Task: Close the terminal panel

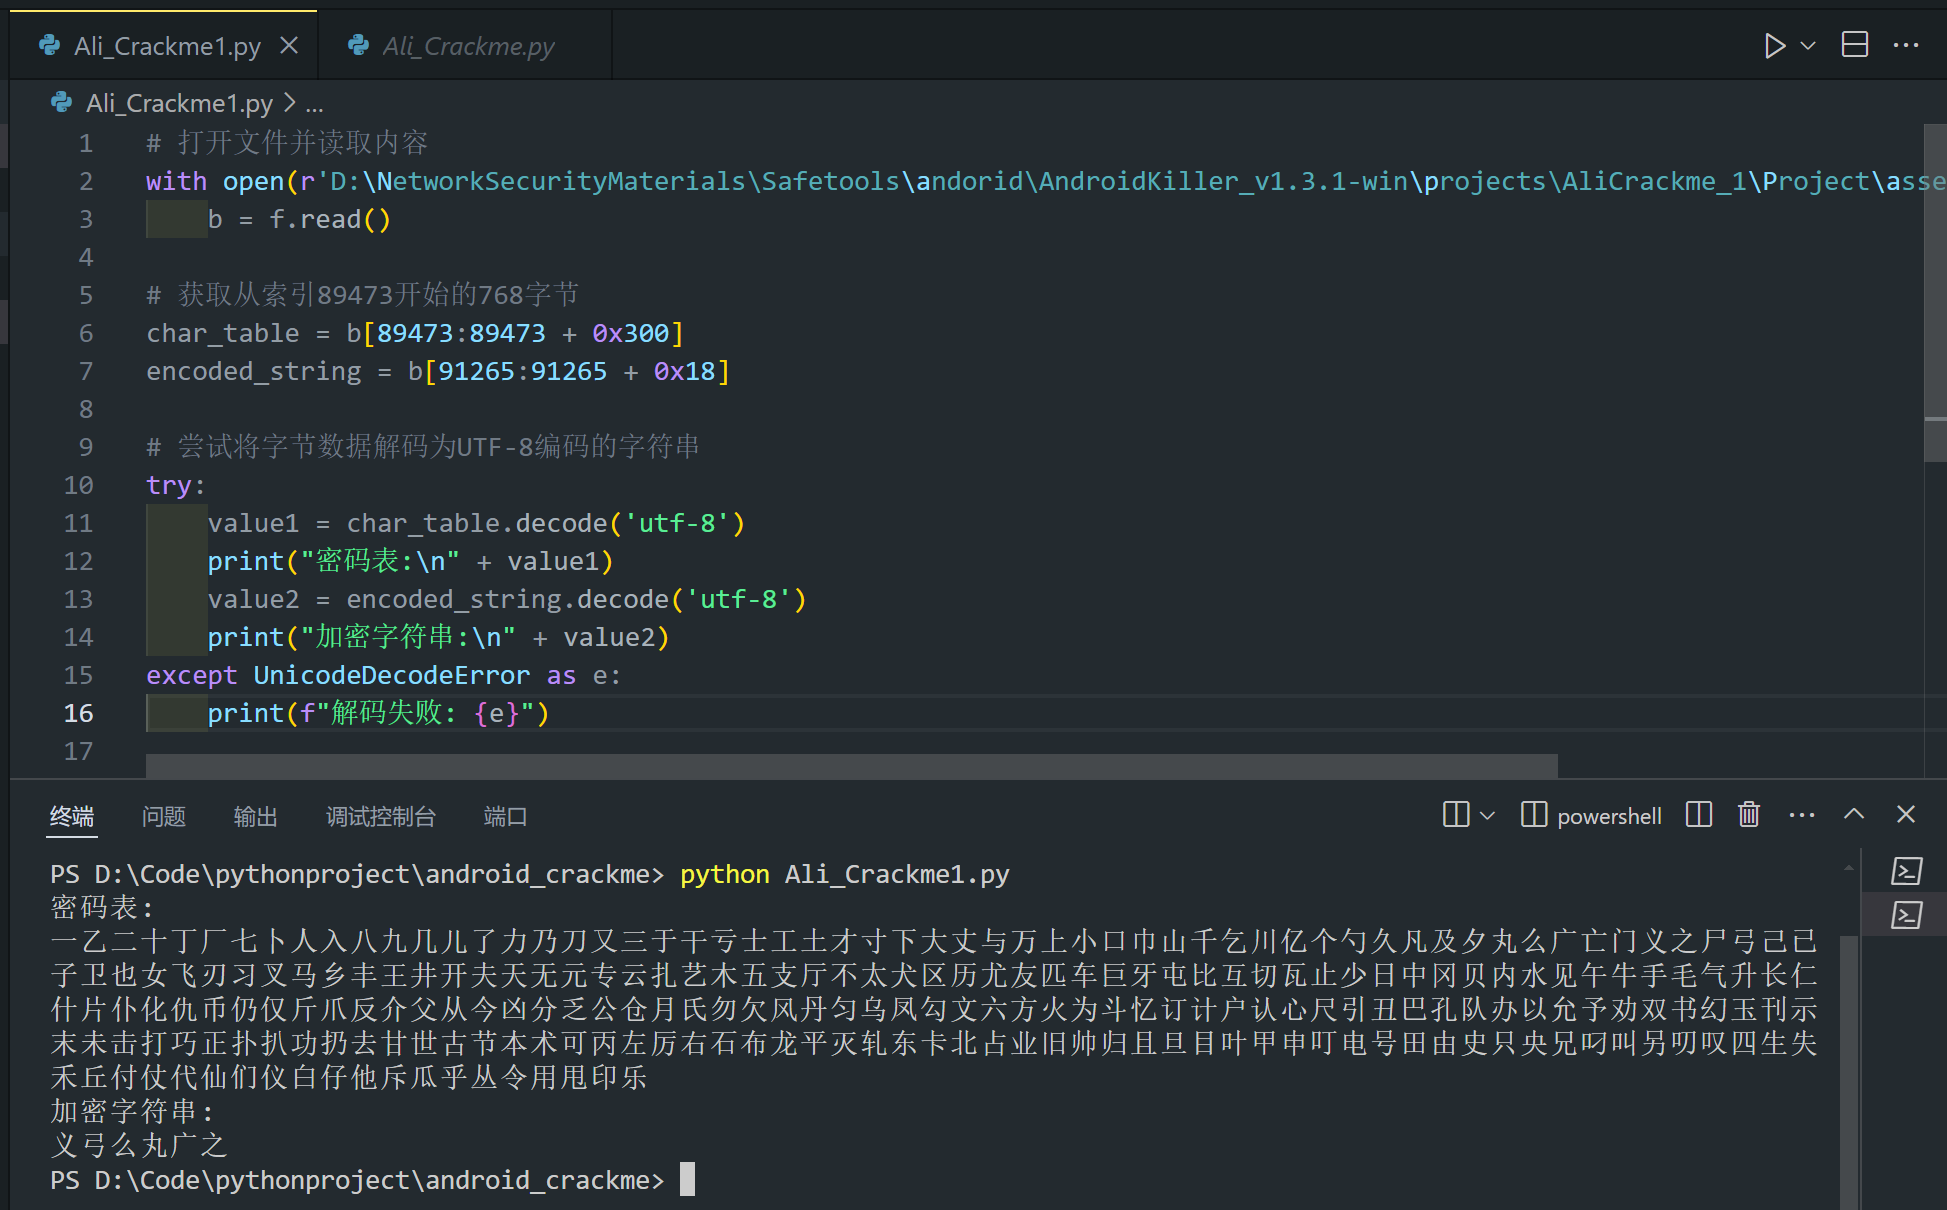Action: click(1906, 814)
